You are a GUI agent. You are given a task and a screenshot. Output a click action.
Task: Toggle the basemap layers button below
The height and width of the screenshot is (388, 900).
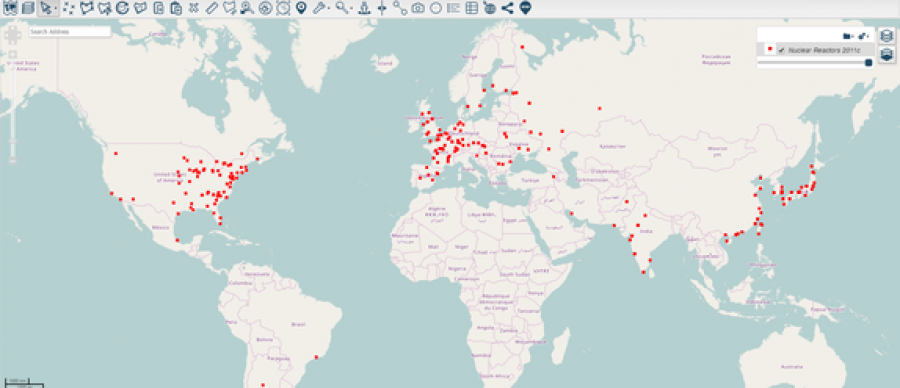[x=887, y=55]
